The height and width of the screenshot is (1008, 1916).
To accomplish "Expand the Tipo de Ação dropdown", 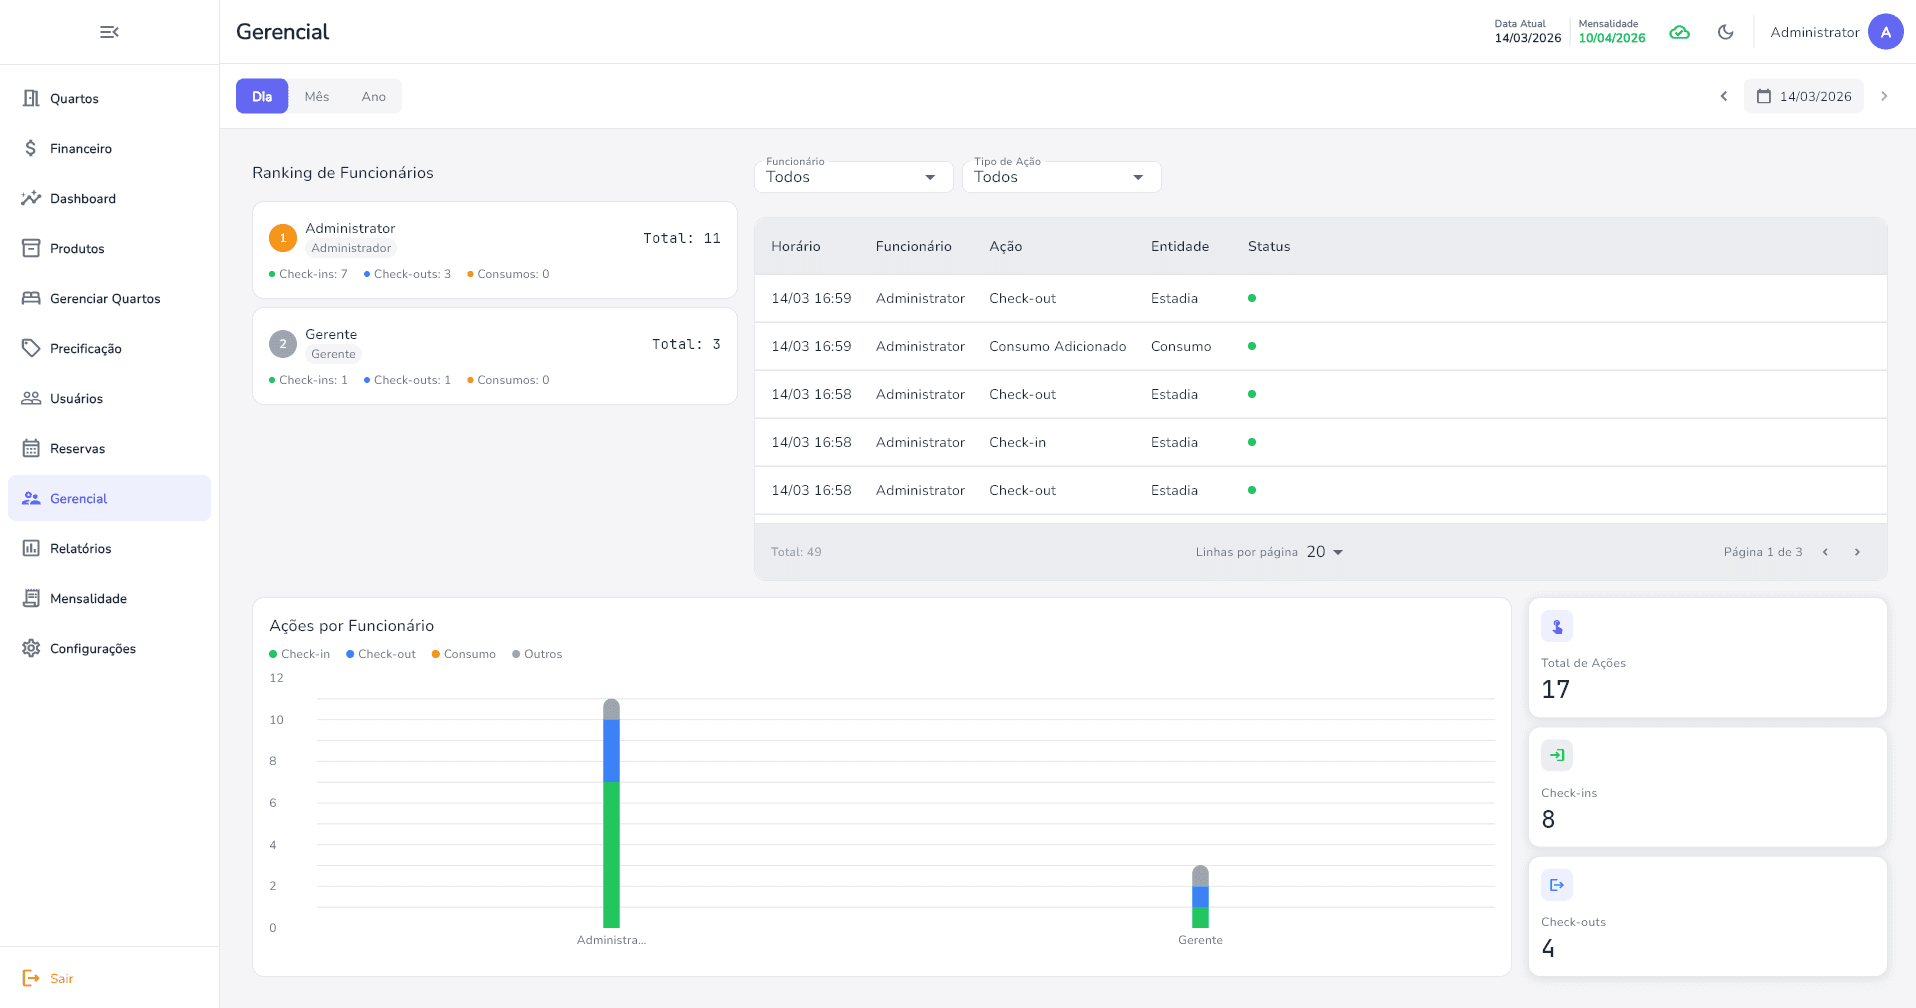I will pos(1060,177).
